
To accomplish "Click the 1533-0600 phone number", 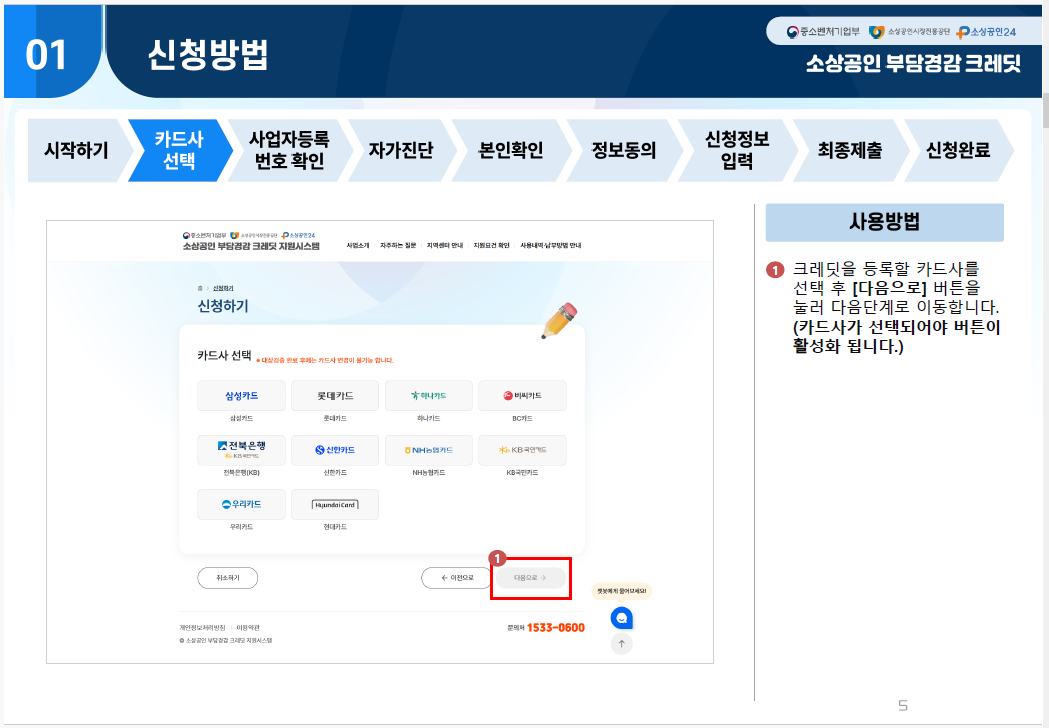I will coord(555,628).
